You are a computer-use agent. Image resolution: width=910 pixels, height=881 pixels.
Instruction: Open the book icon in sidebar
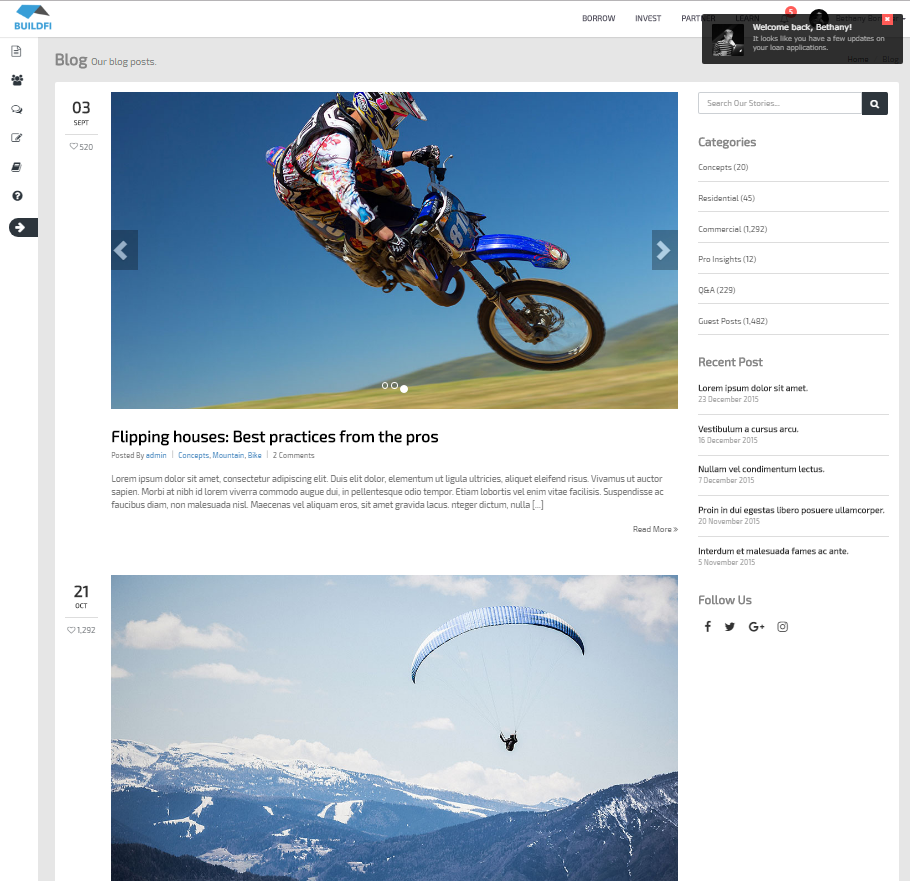pos(17,167)
